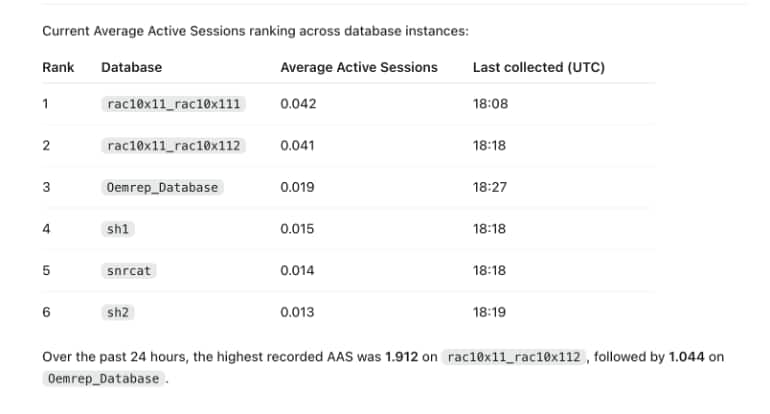Screen dimensions: 770x414
Task: Click the bold 1.044 value
Action: click(x=686, y=357)
